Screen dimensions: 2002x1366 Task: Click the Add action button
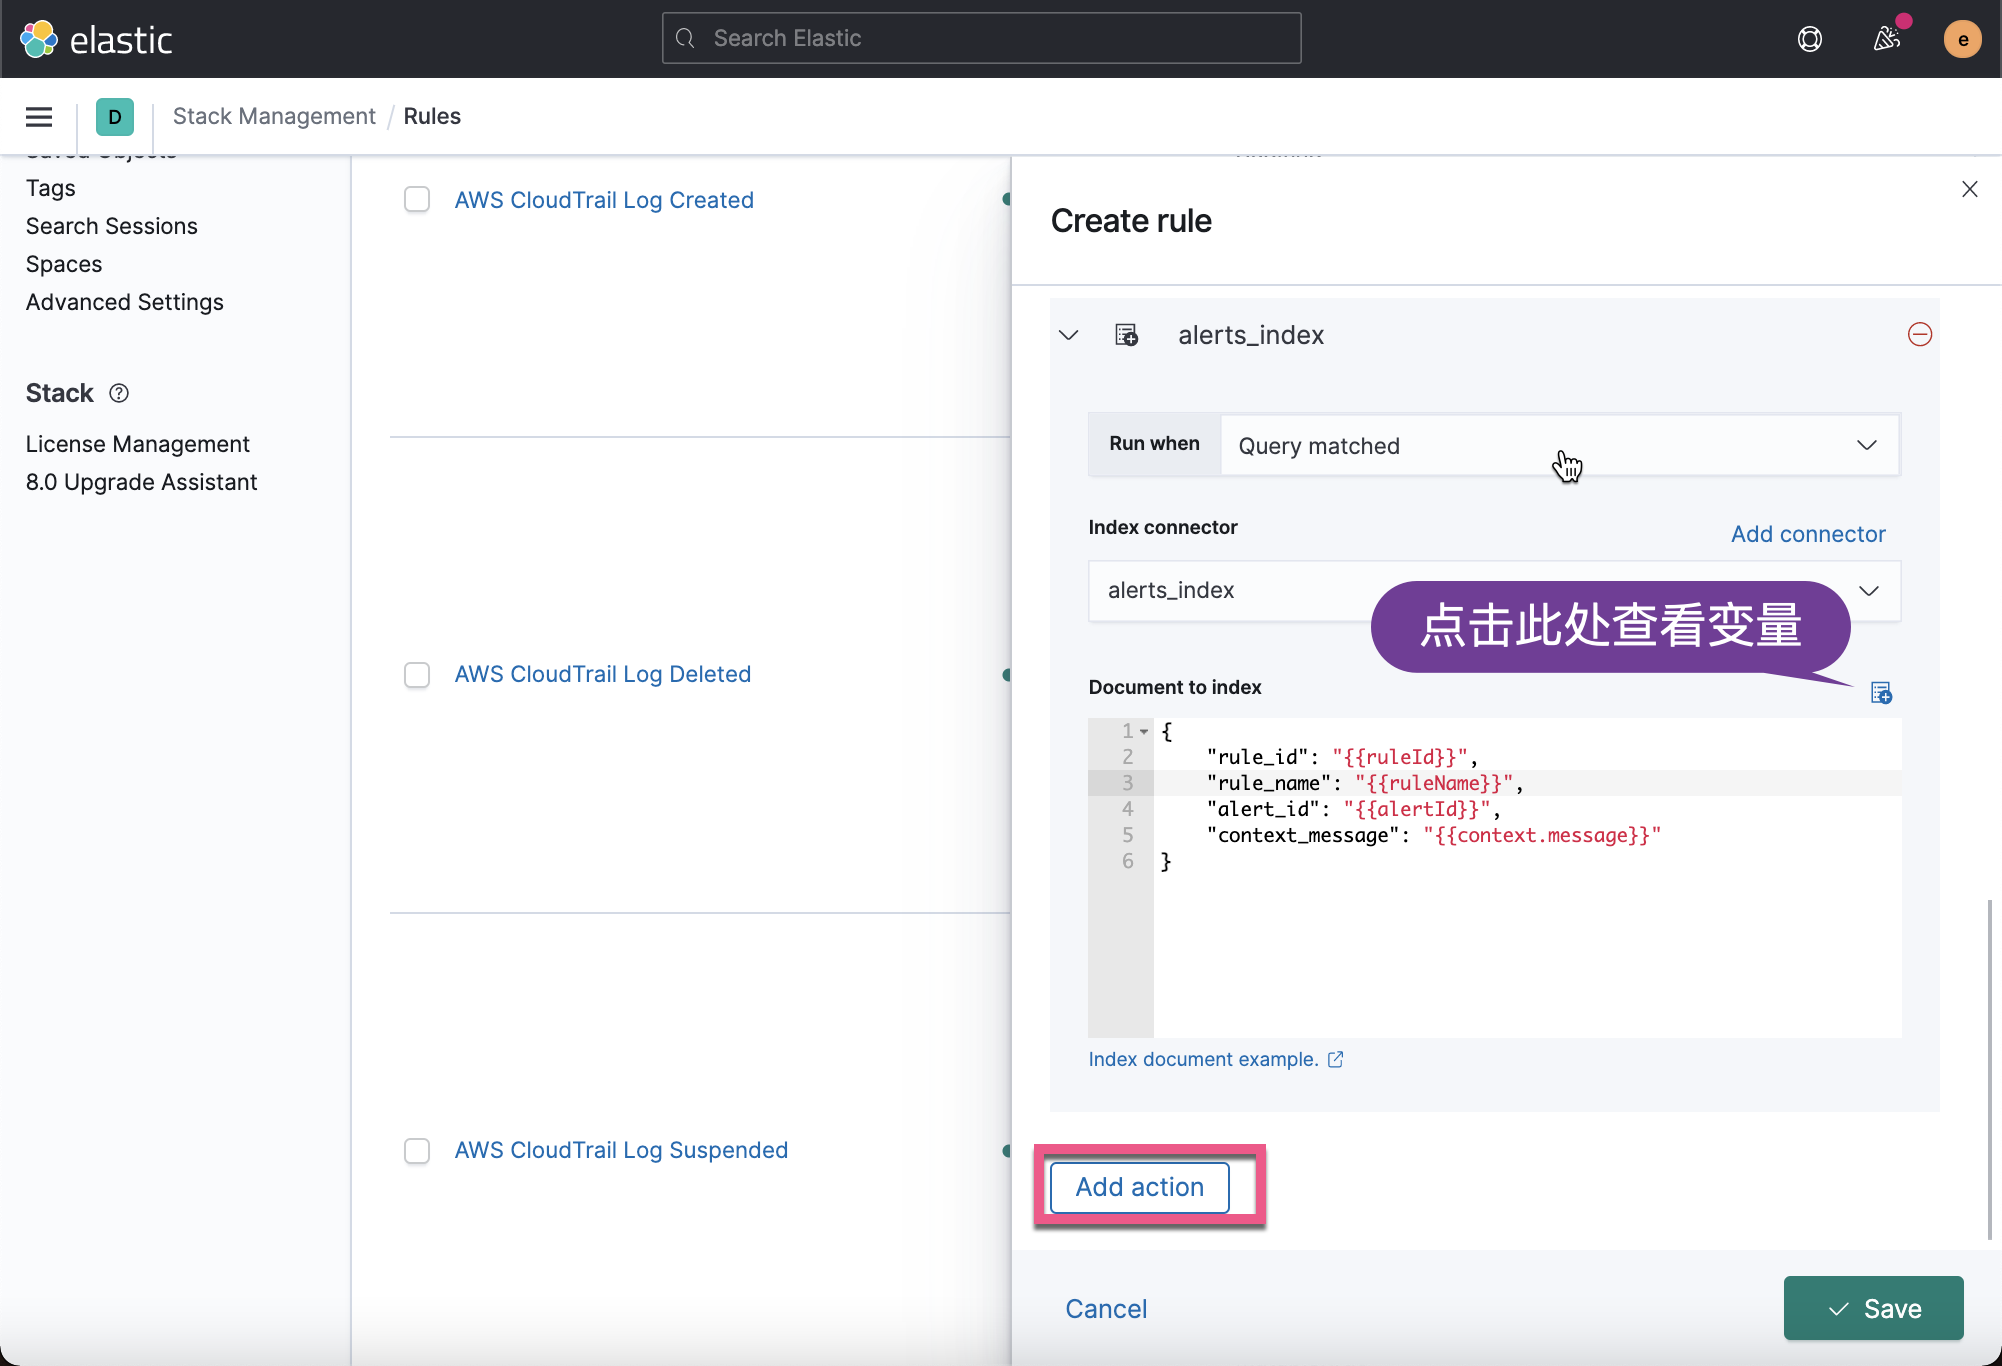[x=1139, y=1187]
